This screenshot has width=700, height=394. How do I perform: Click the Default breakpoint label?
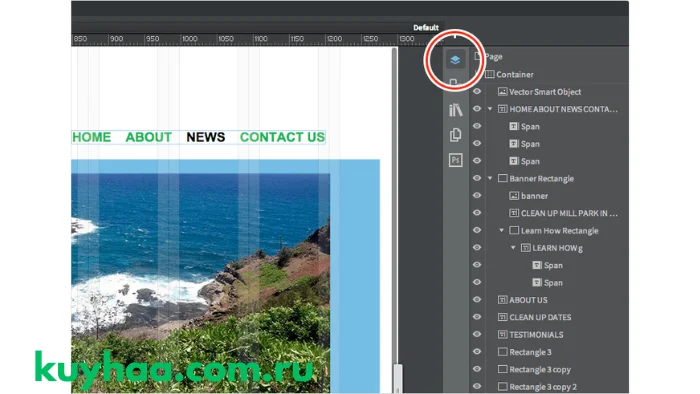(x=426, y=28)
